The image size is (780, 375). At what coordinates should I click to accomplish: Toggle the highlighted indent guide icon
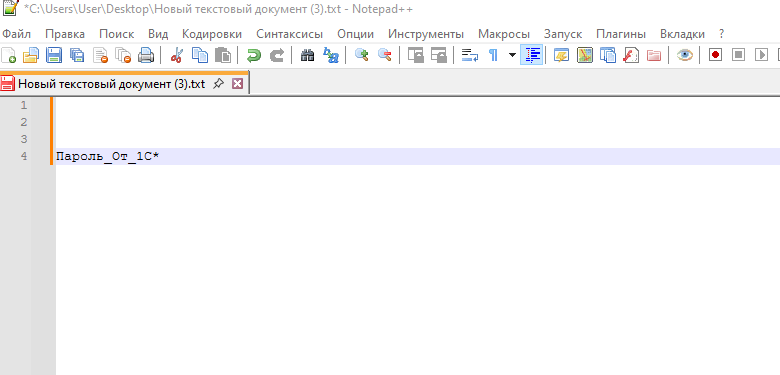(531, 55)
